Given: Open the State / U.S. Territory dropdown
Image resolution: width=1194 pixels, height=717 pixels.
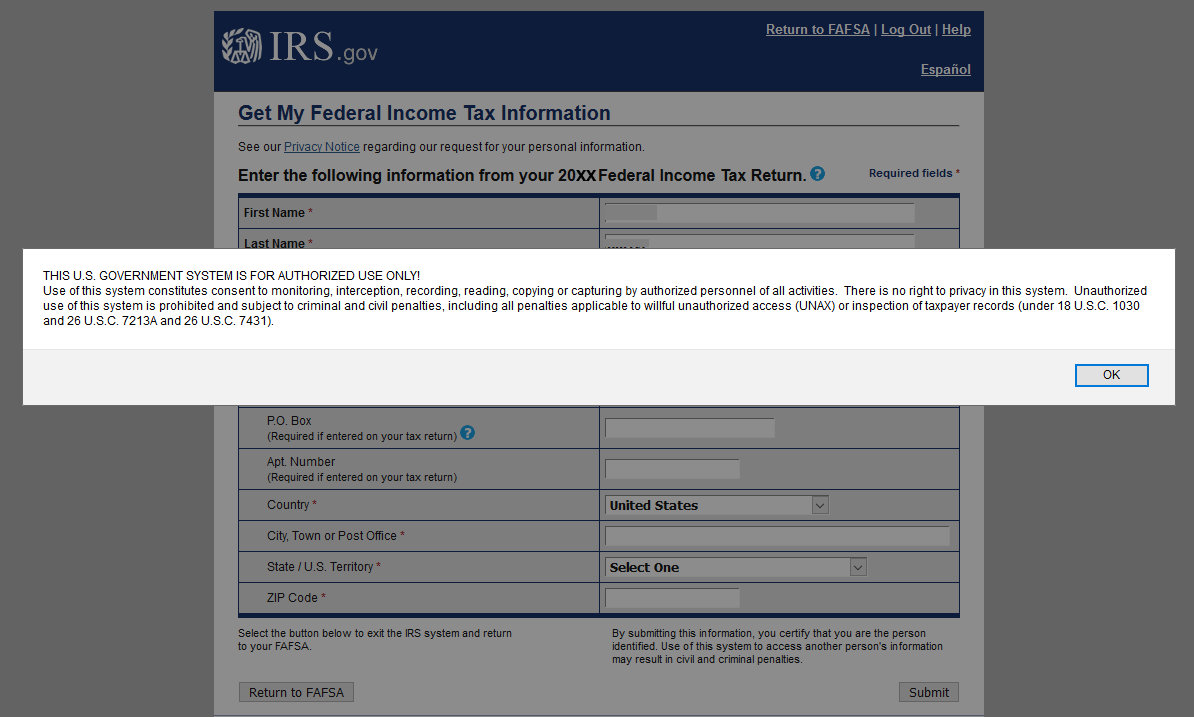Looking at the screenshot, I should click(x=736, y=567).
